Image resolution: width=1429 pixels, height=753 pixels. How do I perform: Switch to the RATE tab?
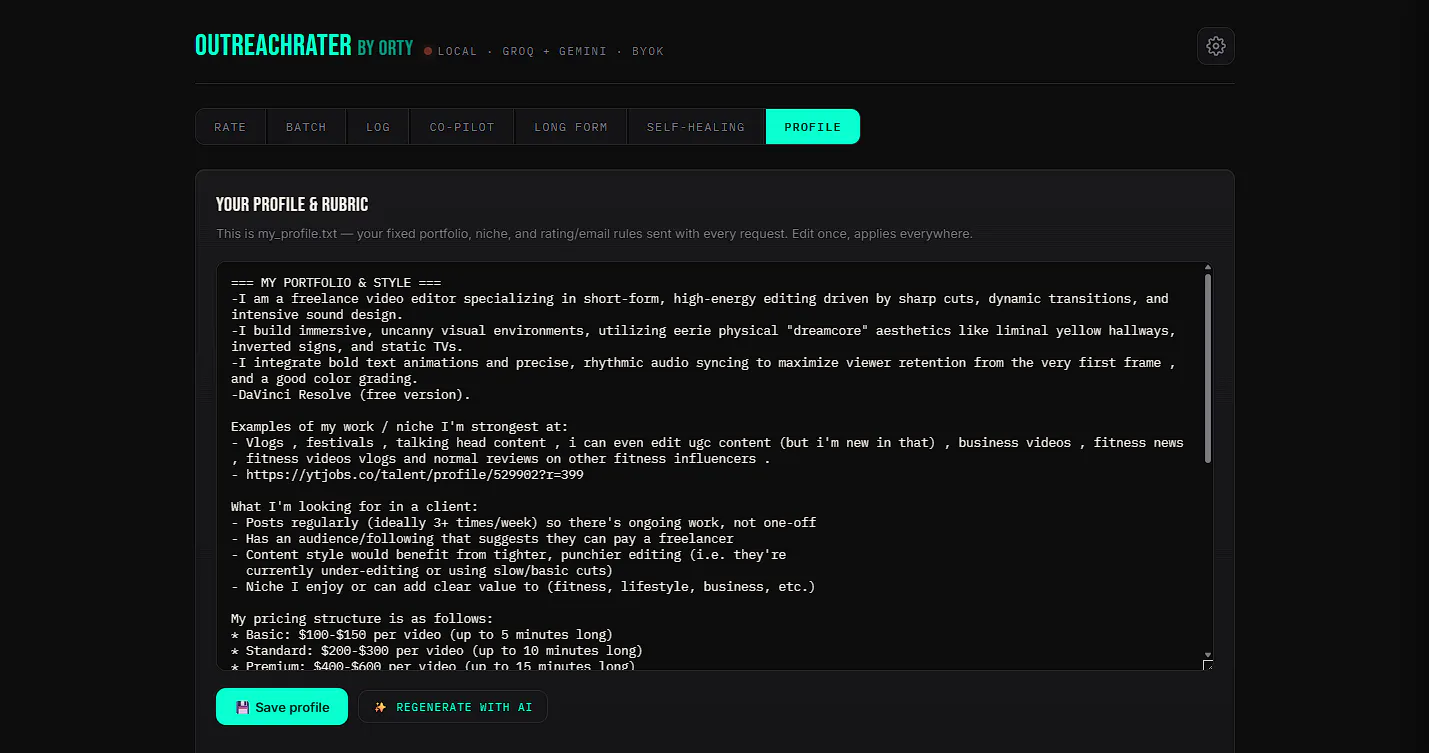pos(230,127)
